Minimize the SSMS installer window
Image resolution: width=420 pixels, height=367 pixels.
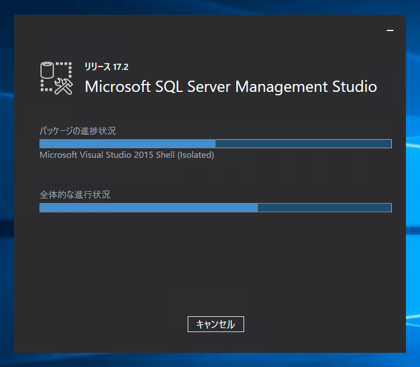coord(390,30)
